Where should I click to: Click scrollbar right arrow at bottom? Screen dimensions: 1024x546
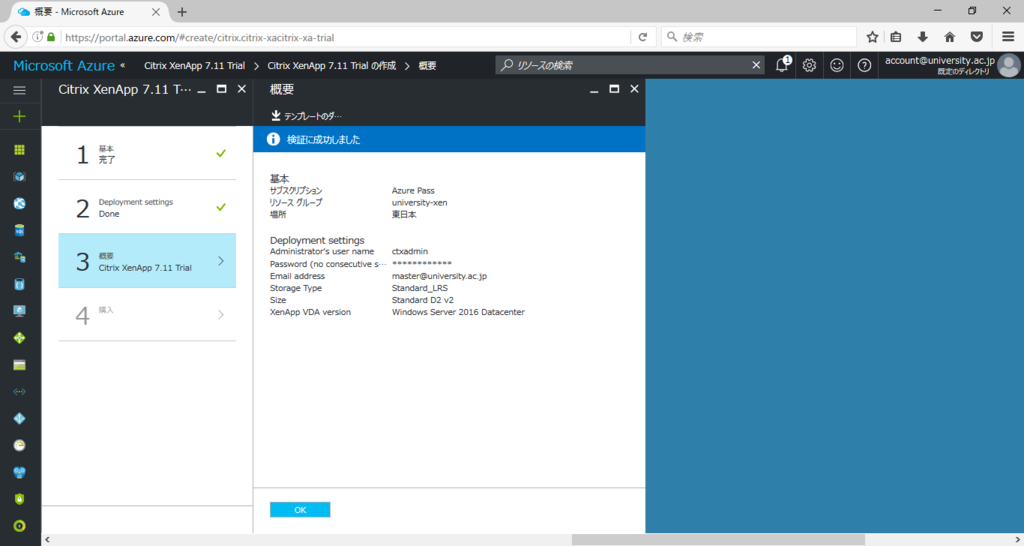click(x=1019, y=539)
